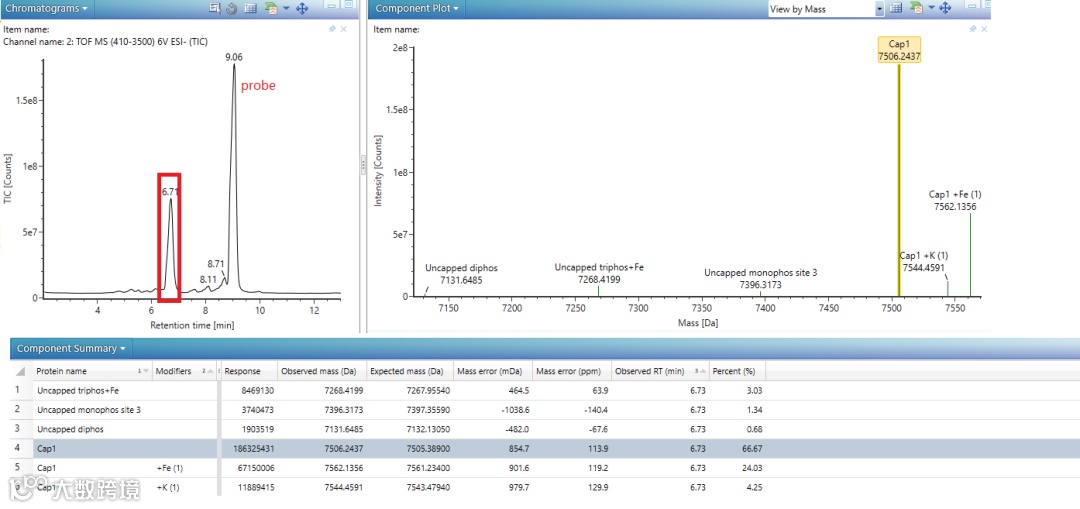Viewport: 1080px width, 509px height.
Task: Click the Cap1 +K (1) 7544.4591 plot label
Action: click(x=924, y=261)
